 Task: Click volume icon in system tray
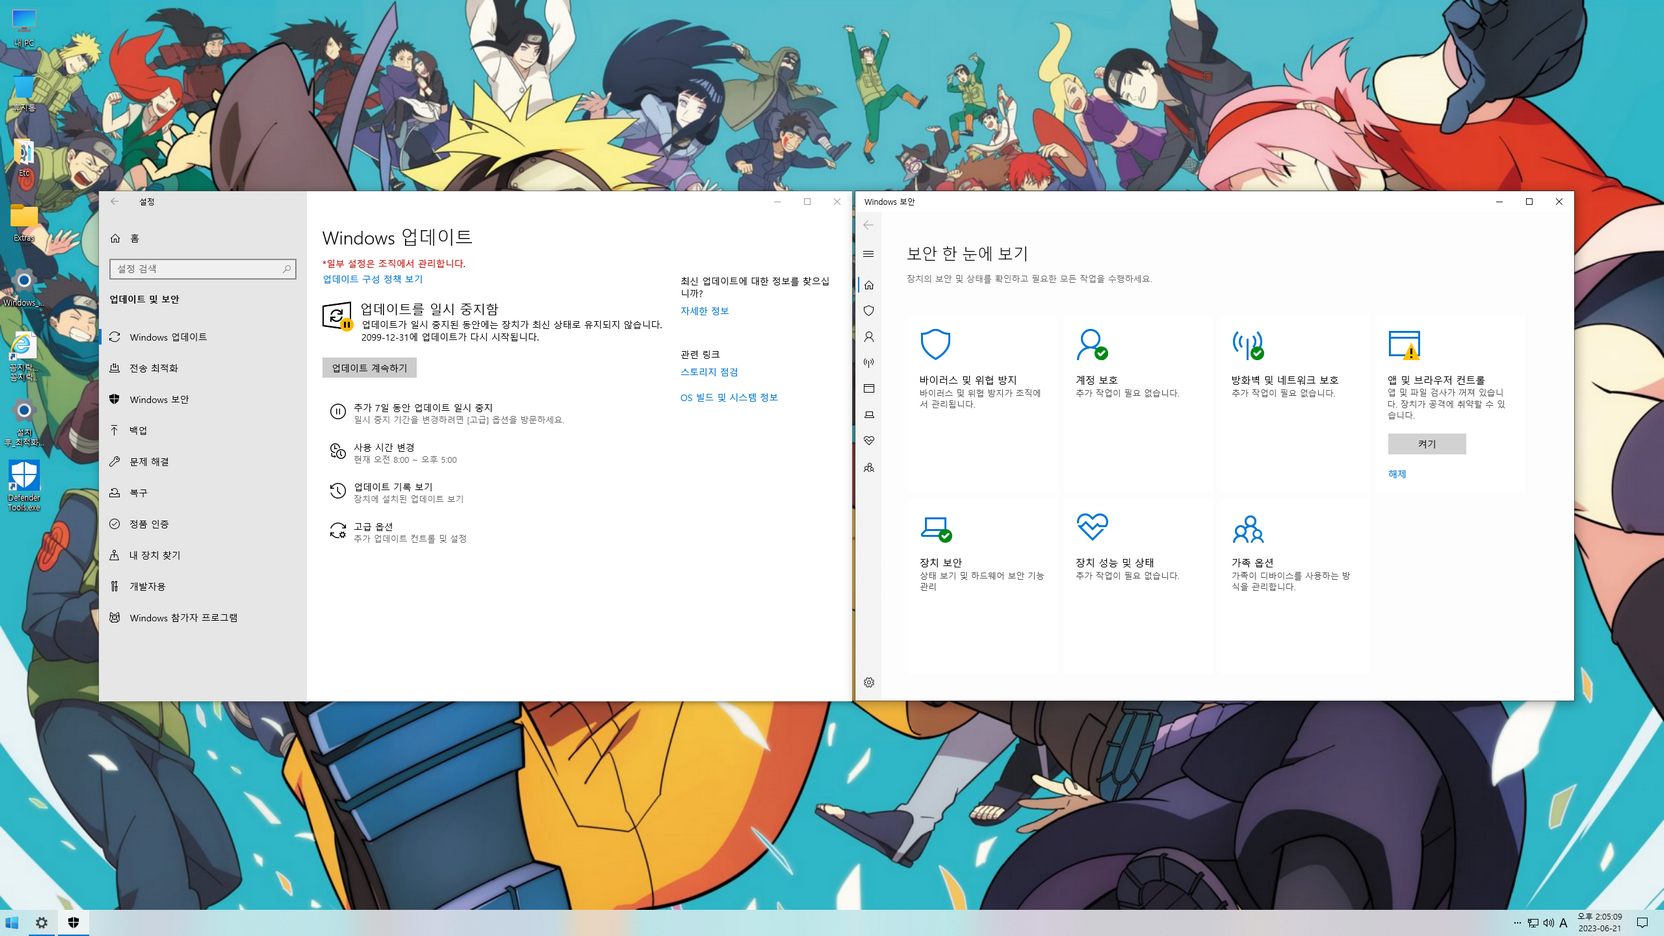click(1548, 923)
